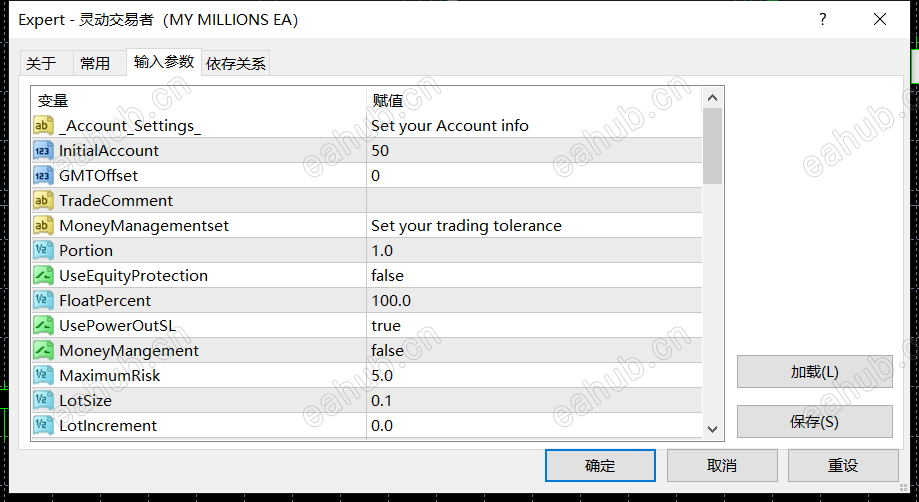This screenshot has width=919, height=502.
Task: Click the InitialAccount integer type icon
Action: pos(43,151)
